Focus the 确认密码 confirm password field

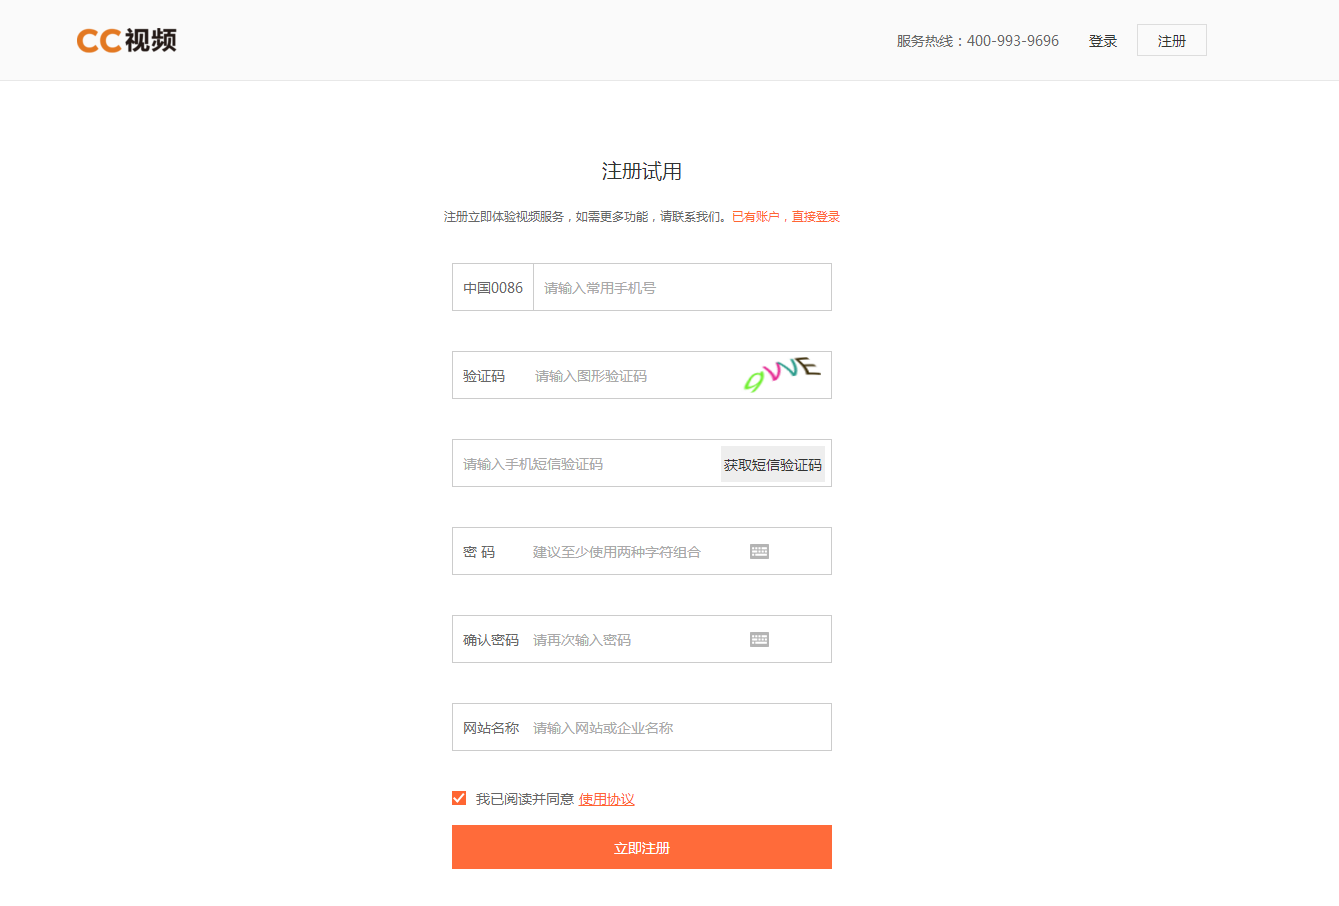point(630,638)
